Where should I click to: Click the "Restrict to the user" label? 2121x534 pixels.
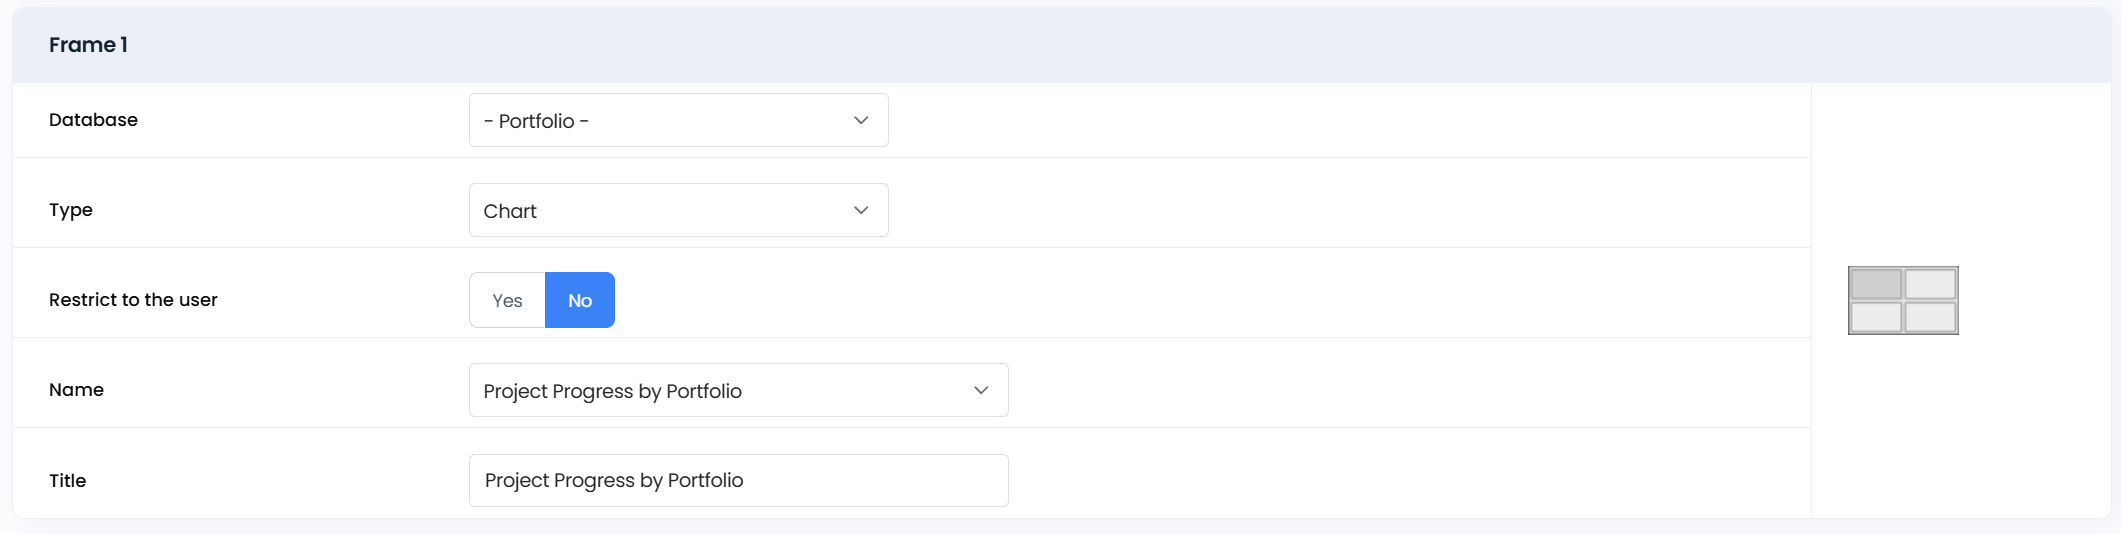point(133,300)
